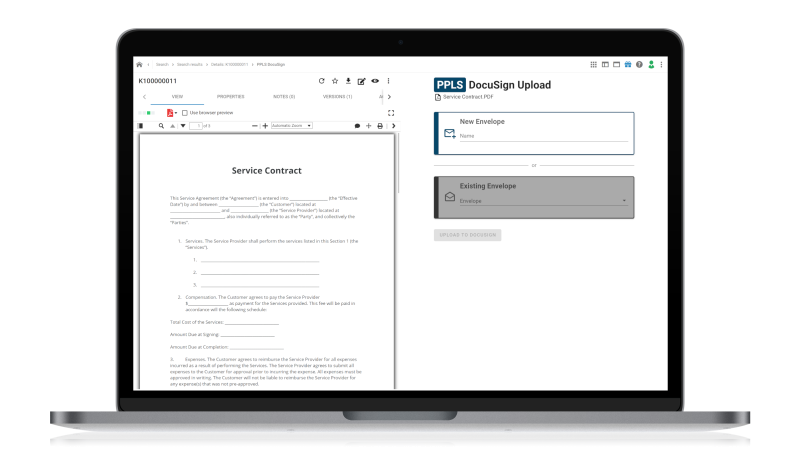Viewport: 800px width, 460px height.
Task: Switch to split panel layout icon
Action: [605, 65]
